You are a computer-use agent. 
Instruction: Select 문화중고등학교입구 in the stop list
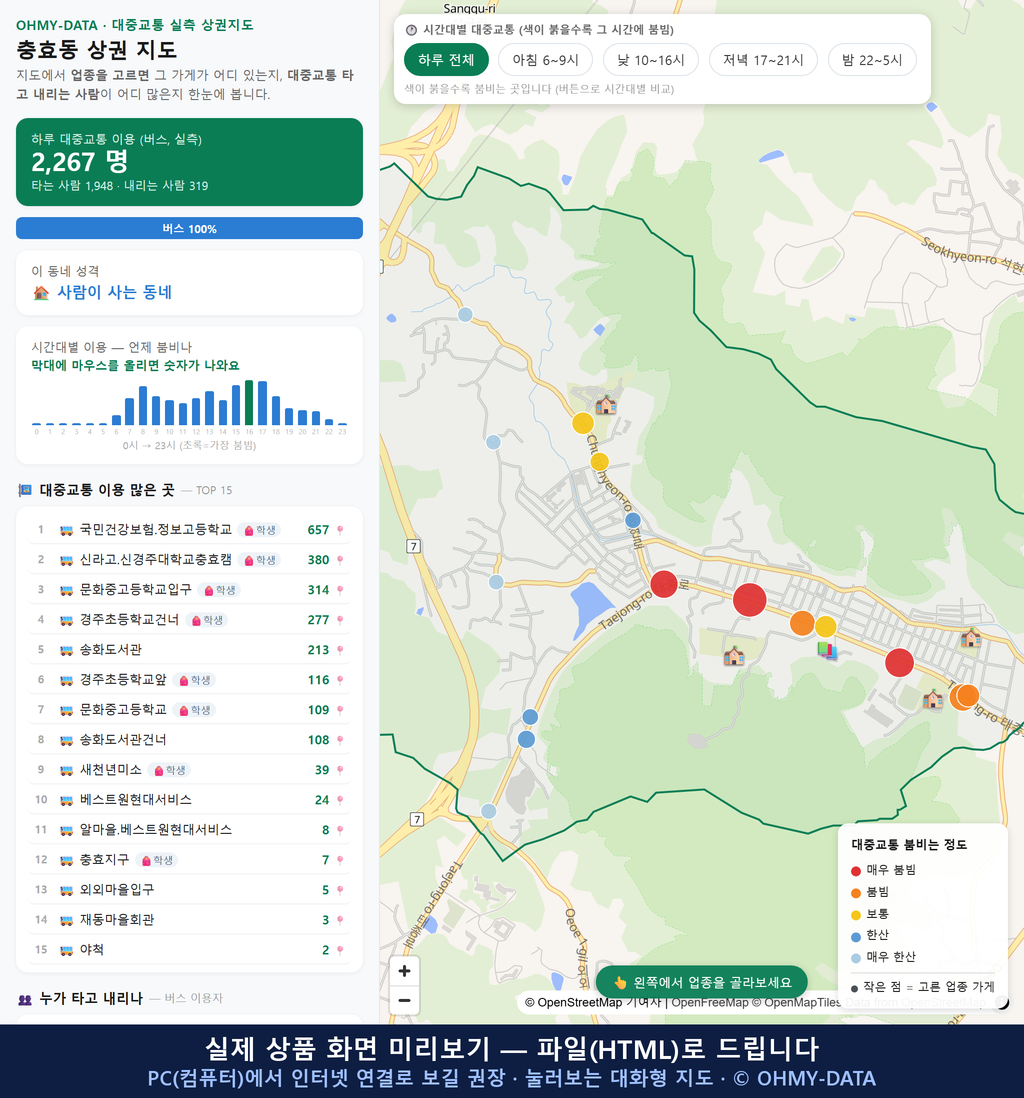click(189, 590)
